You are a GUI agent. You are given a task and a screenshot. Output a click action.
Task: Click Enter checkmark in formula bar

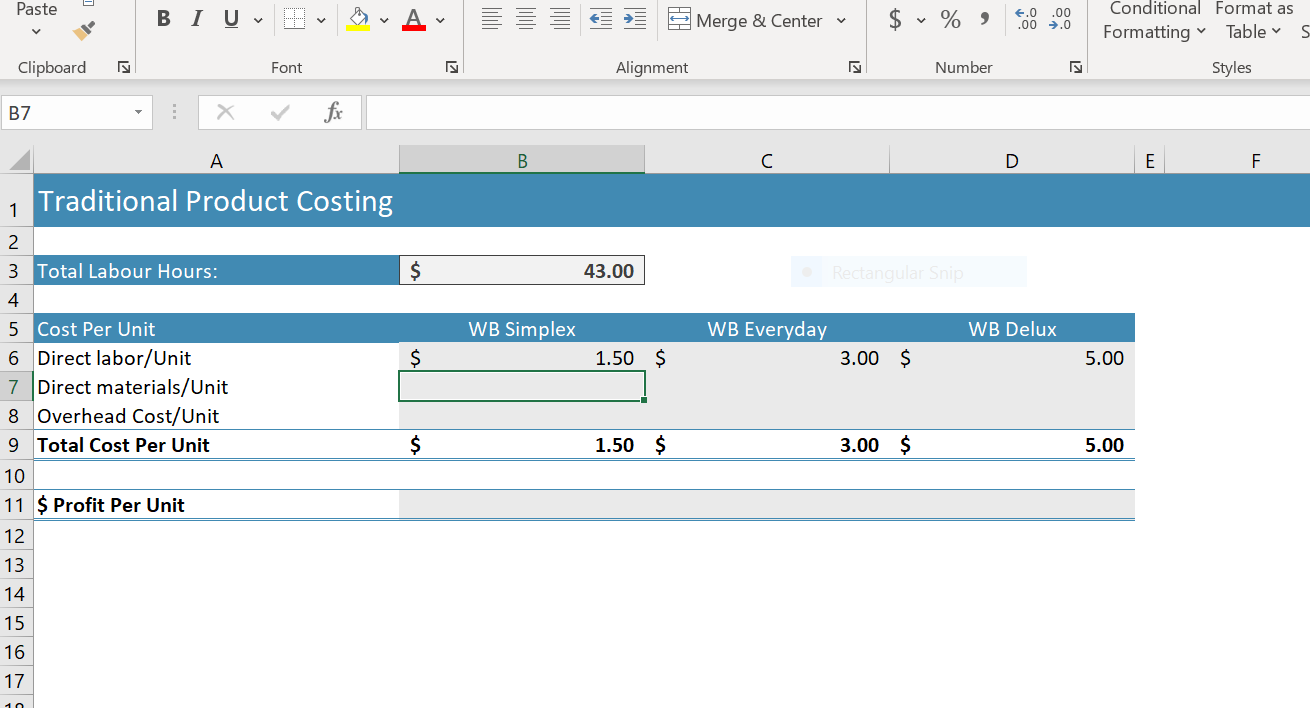(280, 113)
